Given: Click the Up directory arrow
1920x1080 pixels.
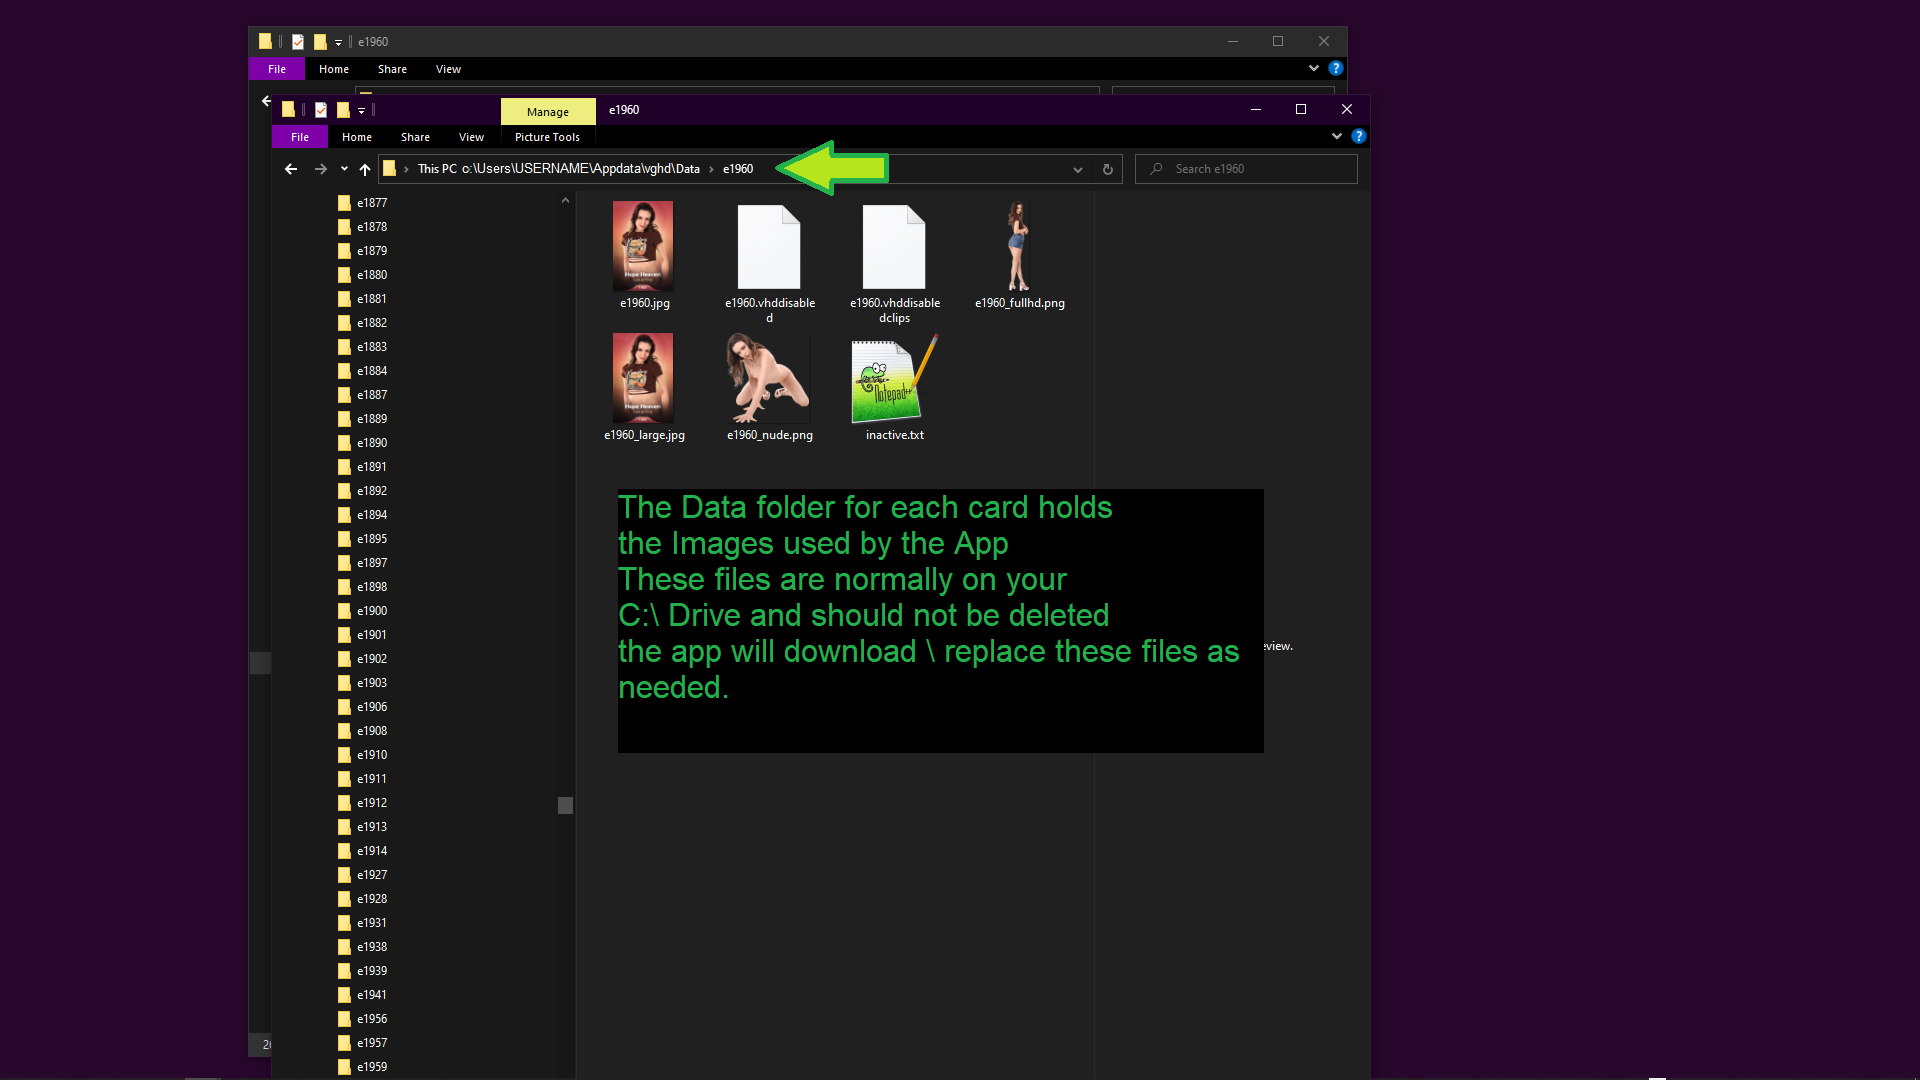Looking at the screenshot, I should pyautogui.click(x=365, y=169).
